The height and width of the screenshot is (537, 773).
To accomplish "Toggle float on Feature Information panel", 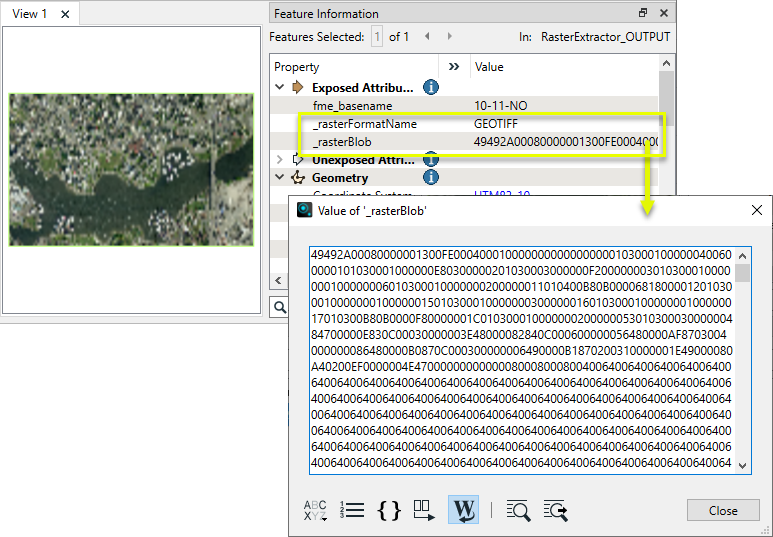I will point(643,14).
